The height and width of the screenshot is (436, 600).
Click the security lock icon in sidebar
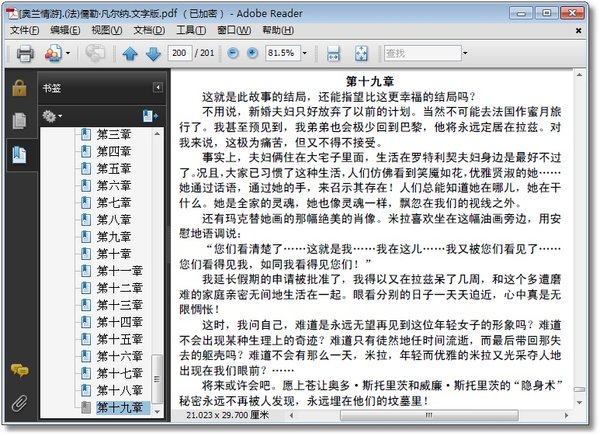tap(20, 88)
